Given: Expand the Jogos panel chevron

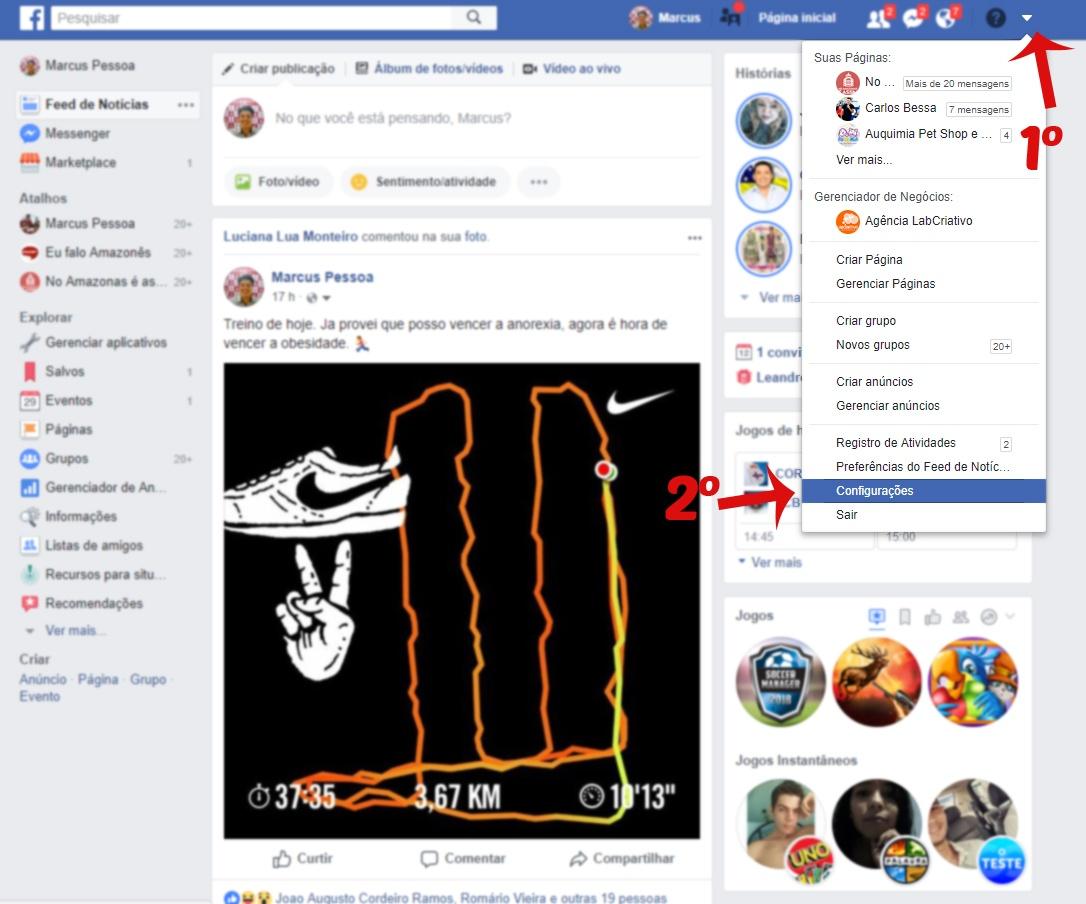Looking at the screenshot, I should tap(1010, 616).
